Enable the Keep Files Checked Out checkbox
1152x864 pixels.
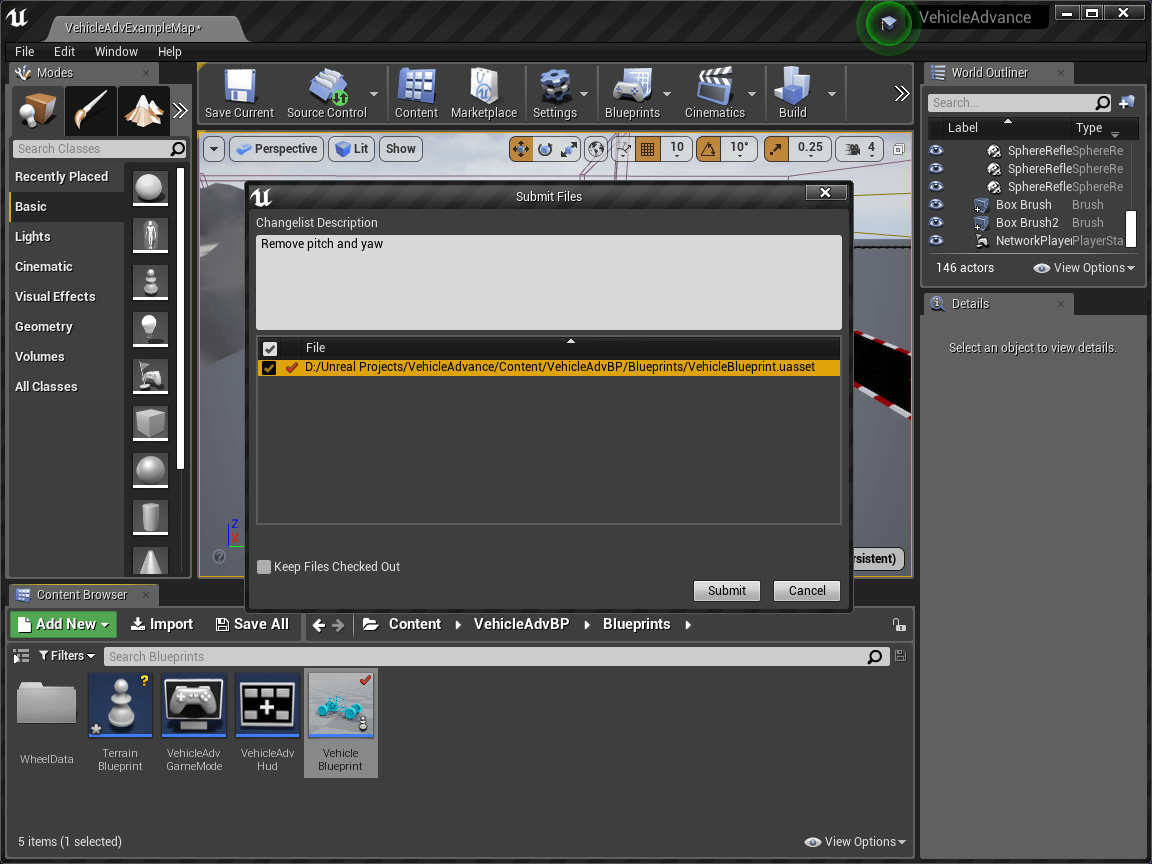[264, 567]
